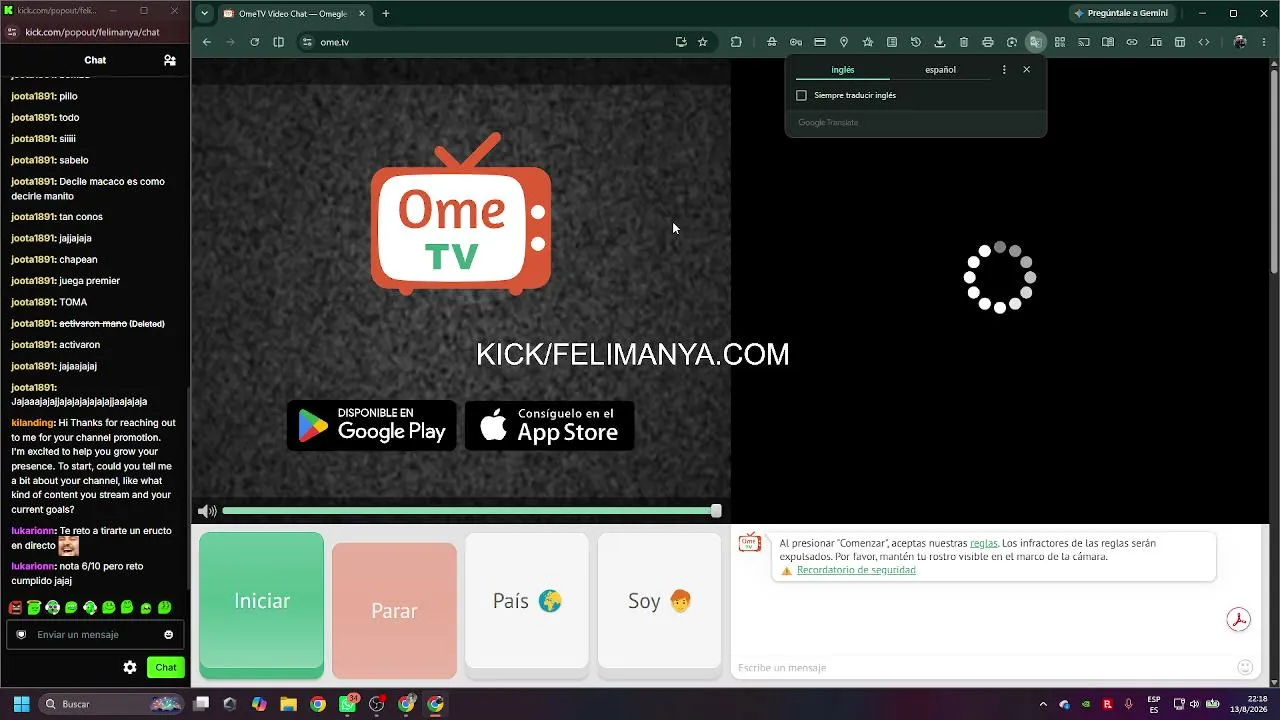Open the Kick chat emoji picker

pyautogui.click(x=168, y=635)
